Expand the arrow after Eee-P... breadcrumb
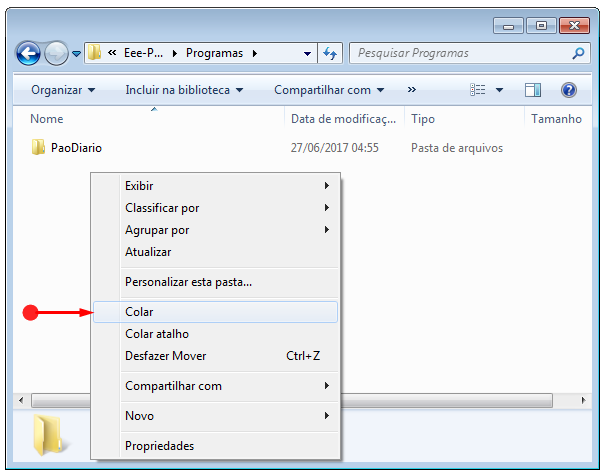 174,53
